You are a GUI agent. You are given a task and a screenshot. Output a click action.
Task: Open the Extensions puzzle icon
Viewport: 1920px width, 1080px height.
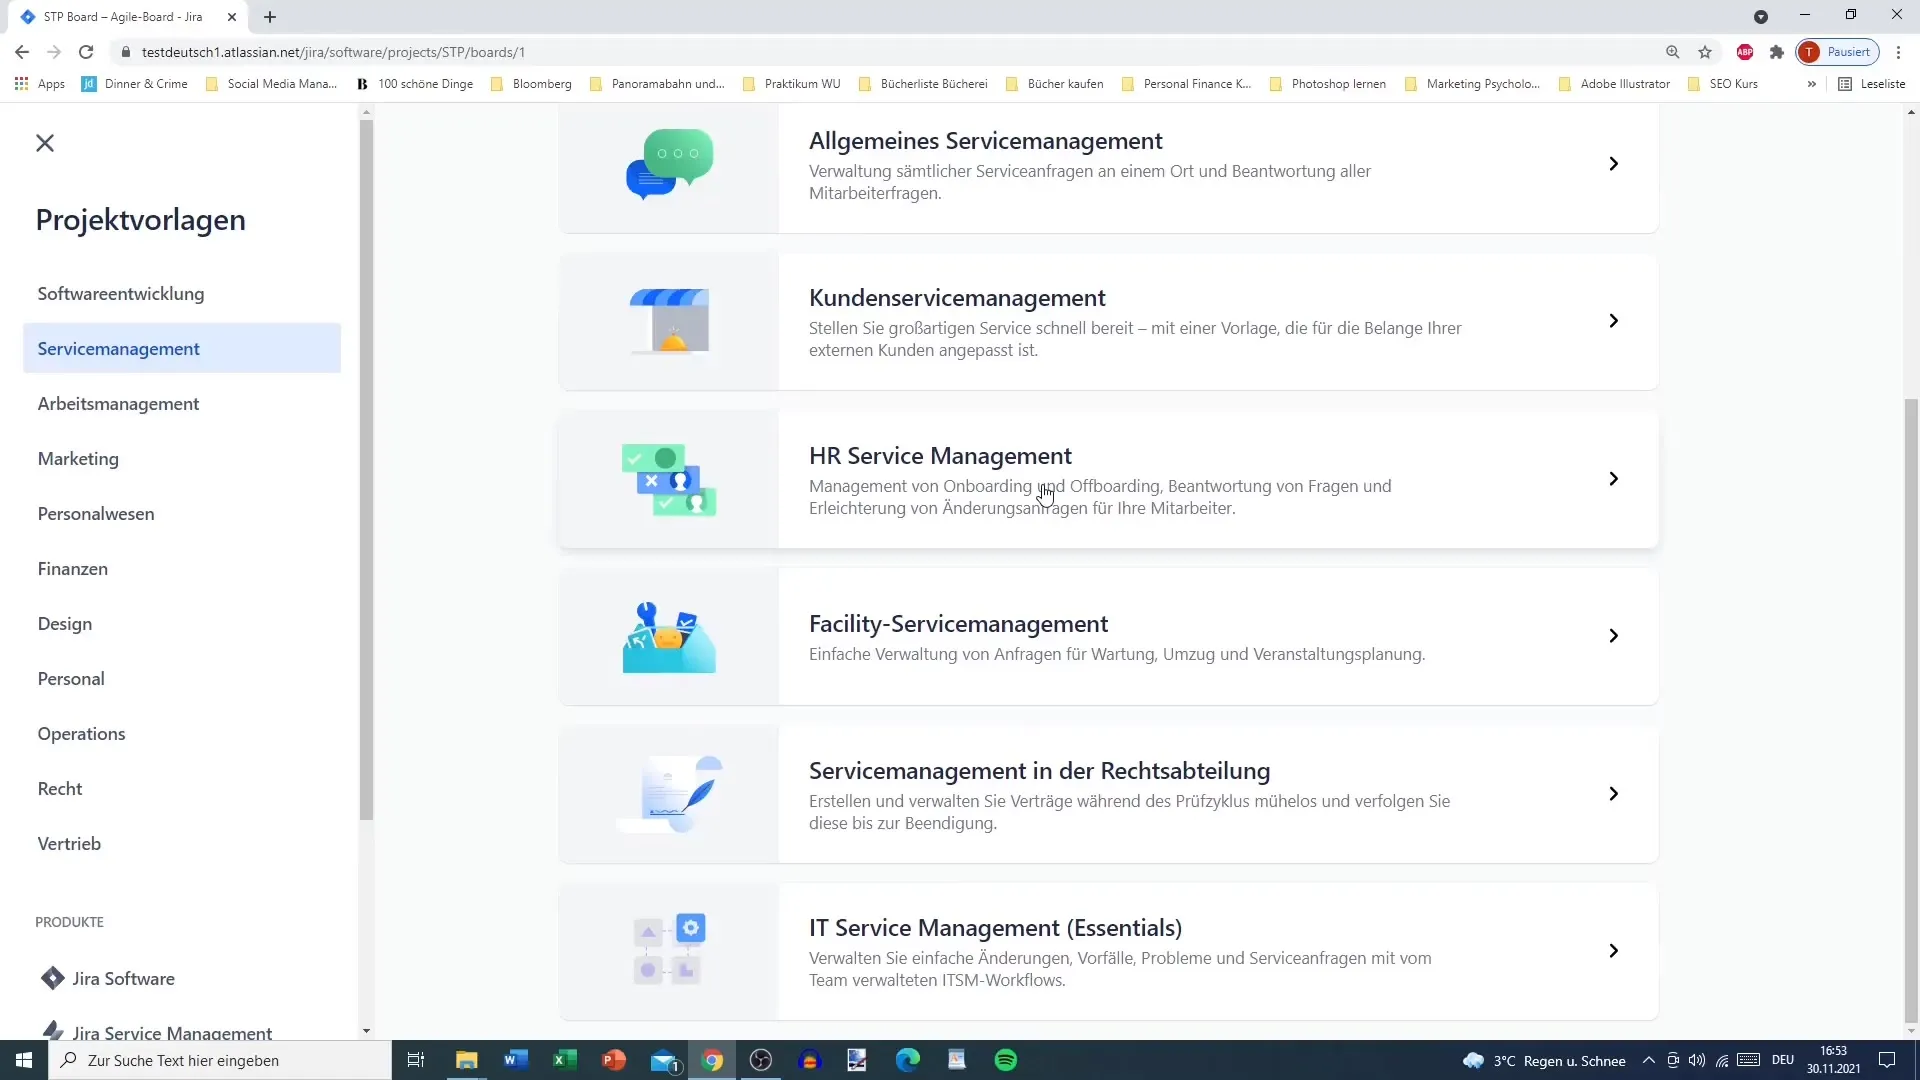pyautogui.click(x=1776, y=52)
